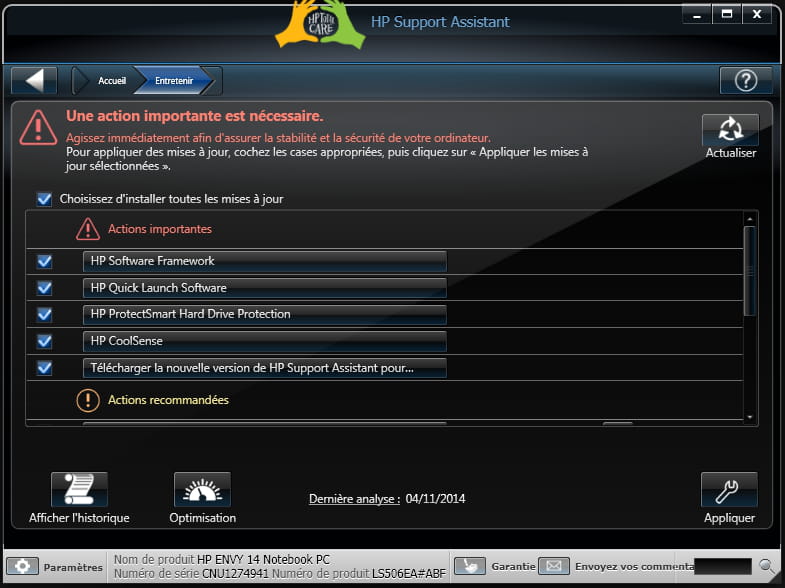Open HP ProtectSmart Hard Drive Protection details
Viewport: 785px width, 588px height.
tap(264, 314)
